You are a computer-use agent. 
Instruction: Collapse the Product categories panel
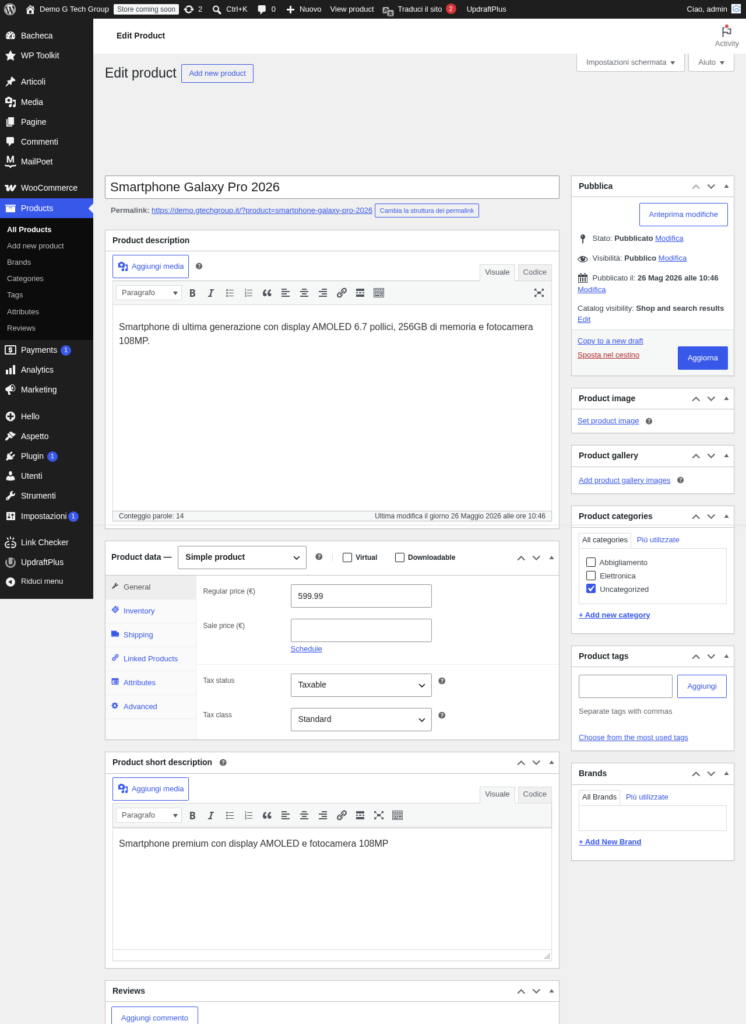tap(726, 516)
